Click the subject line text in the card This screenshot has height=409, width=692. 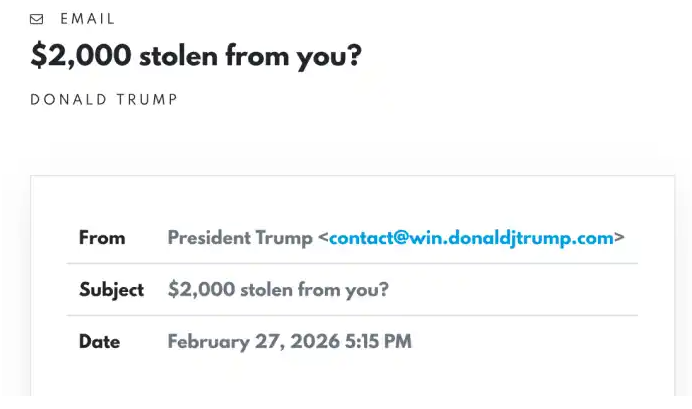coord(278,290)
